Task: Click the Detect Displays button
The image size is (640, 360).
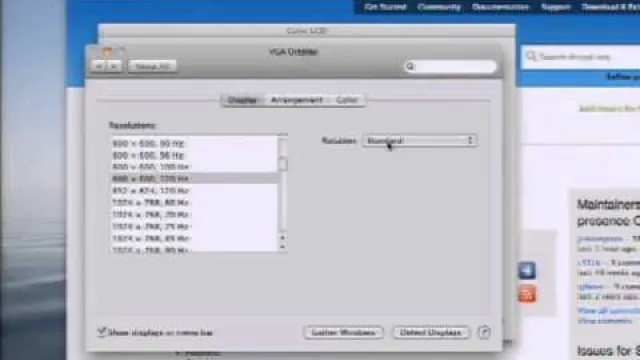Action: (x=431, y=332)
